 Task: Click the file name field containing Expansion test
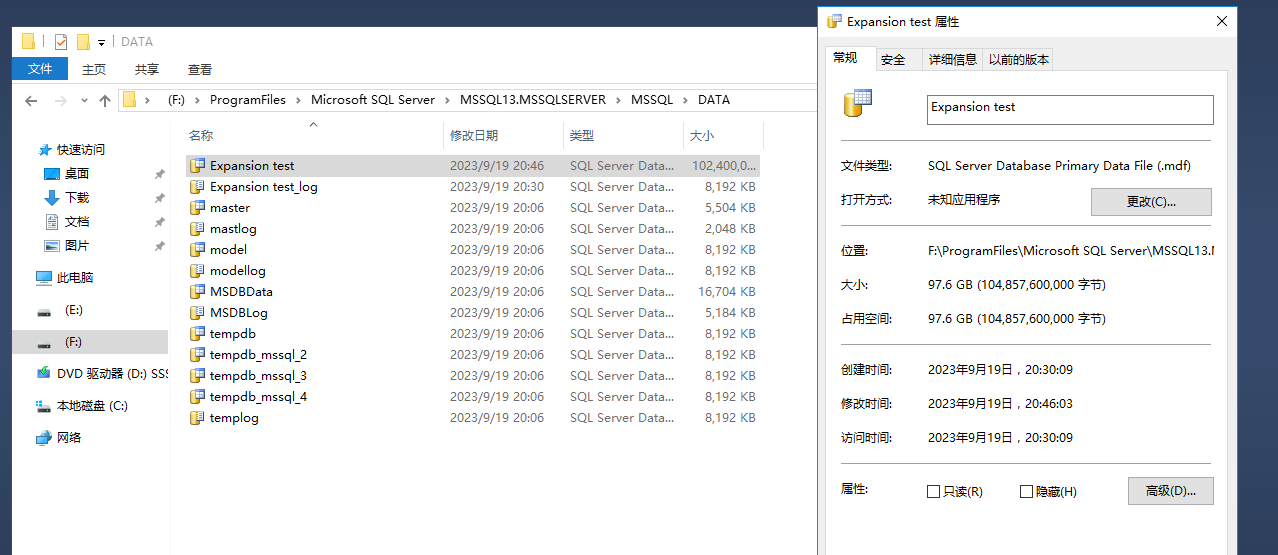tap(1070, 109)
